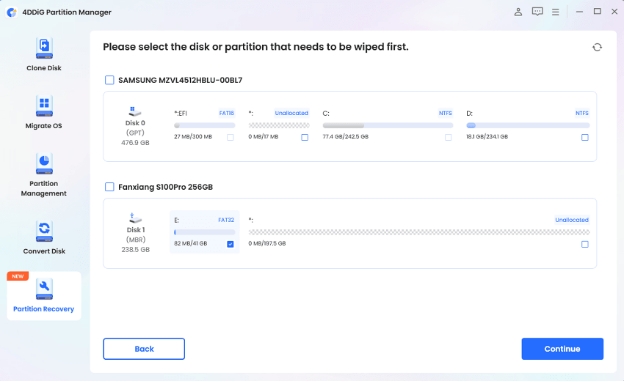
Task: Close the 4DDiG Partition Manager window
Action: pos(614,12)
